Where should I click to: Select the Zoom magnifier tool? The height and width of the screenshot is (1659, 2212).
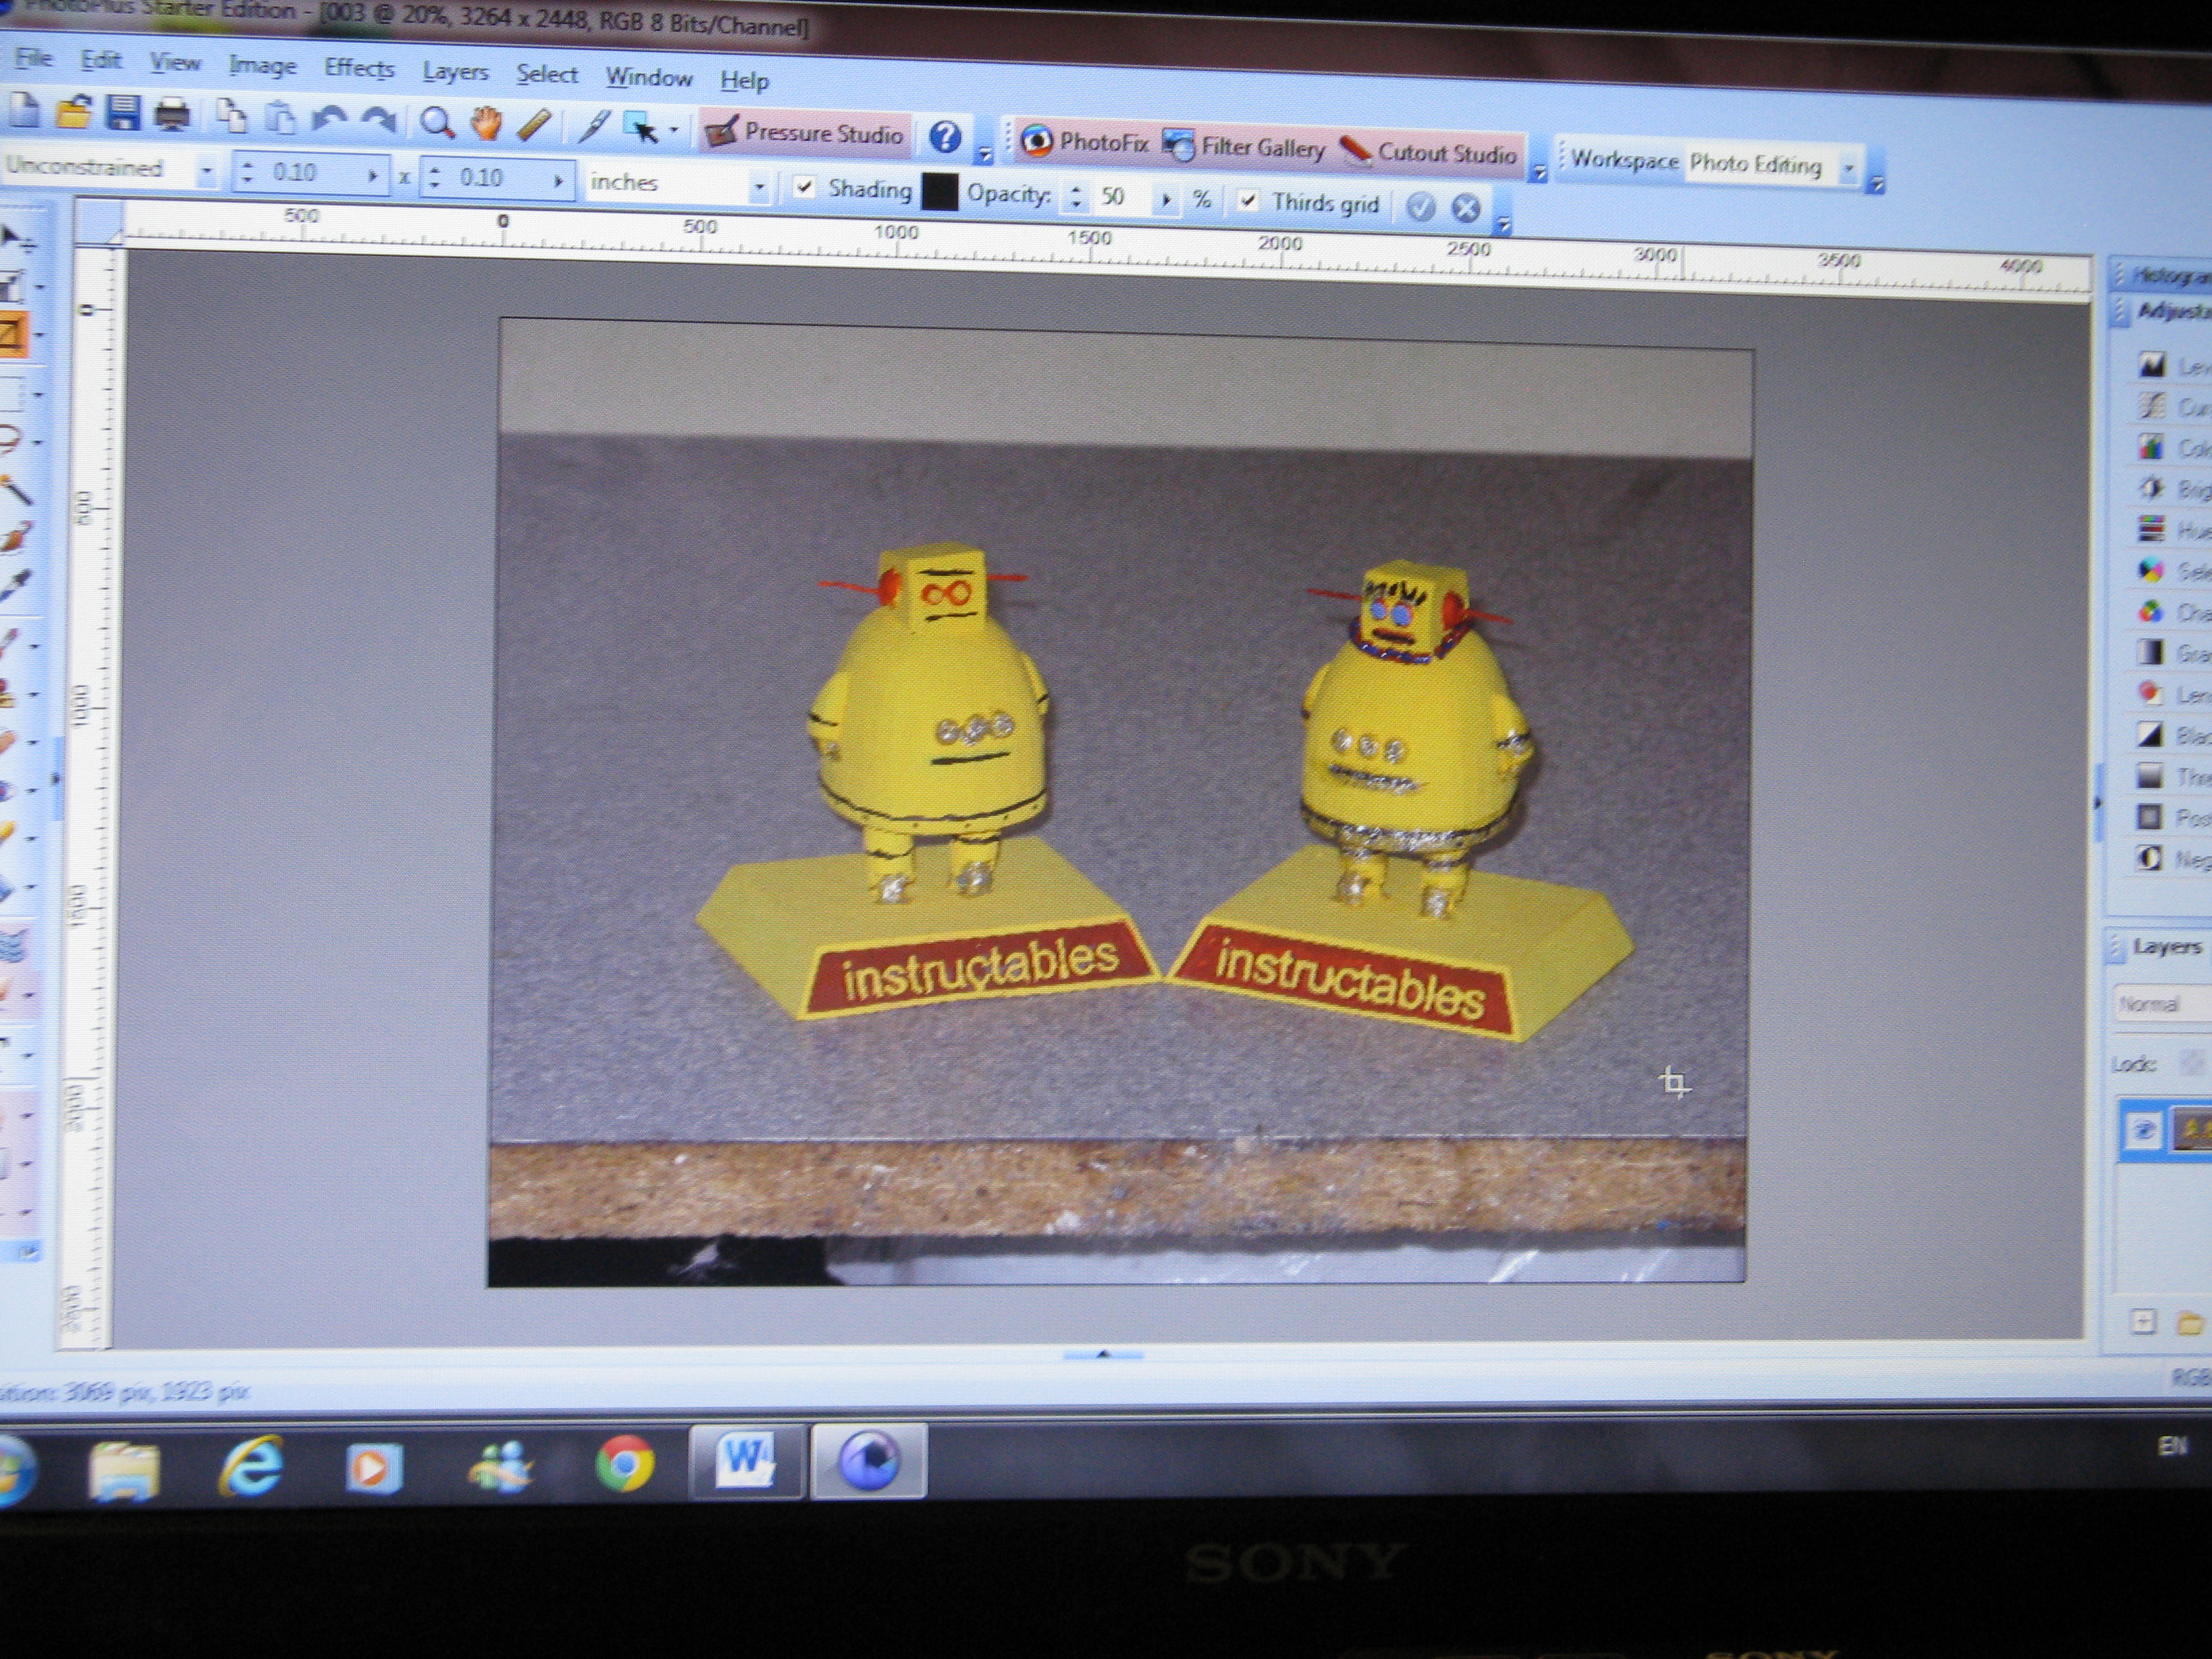437,123
